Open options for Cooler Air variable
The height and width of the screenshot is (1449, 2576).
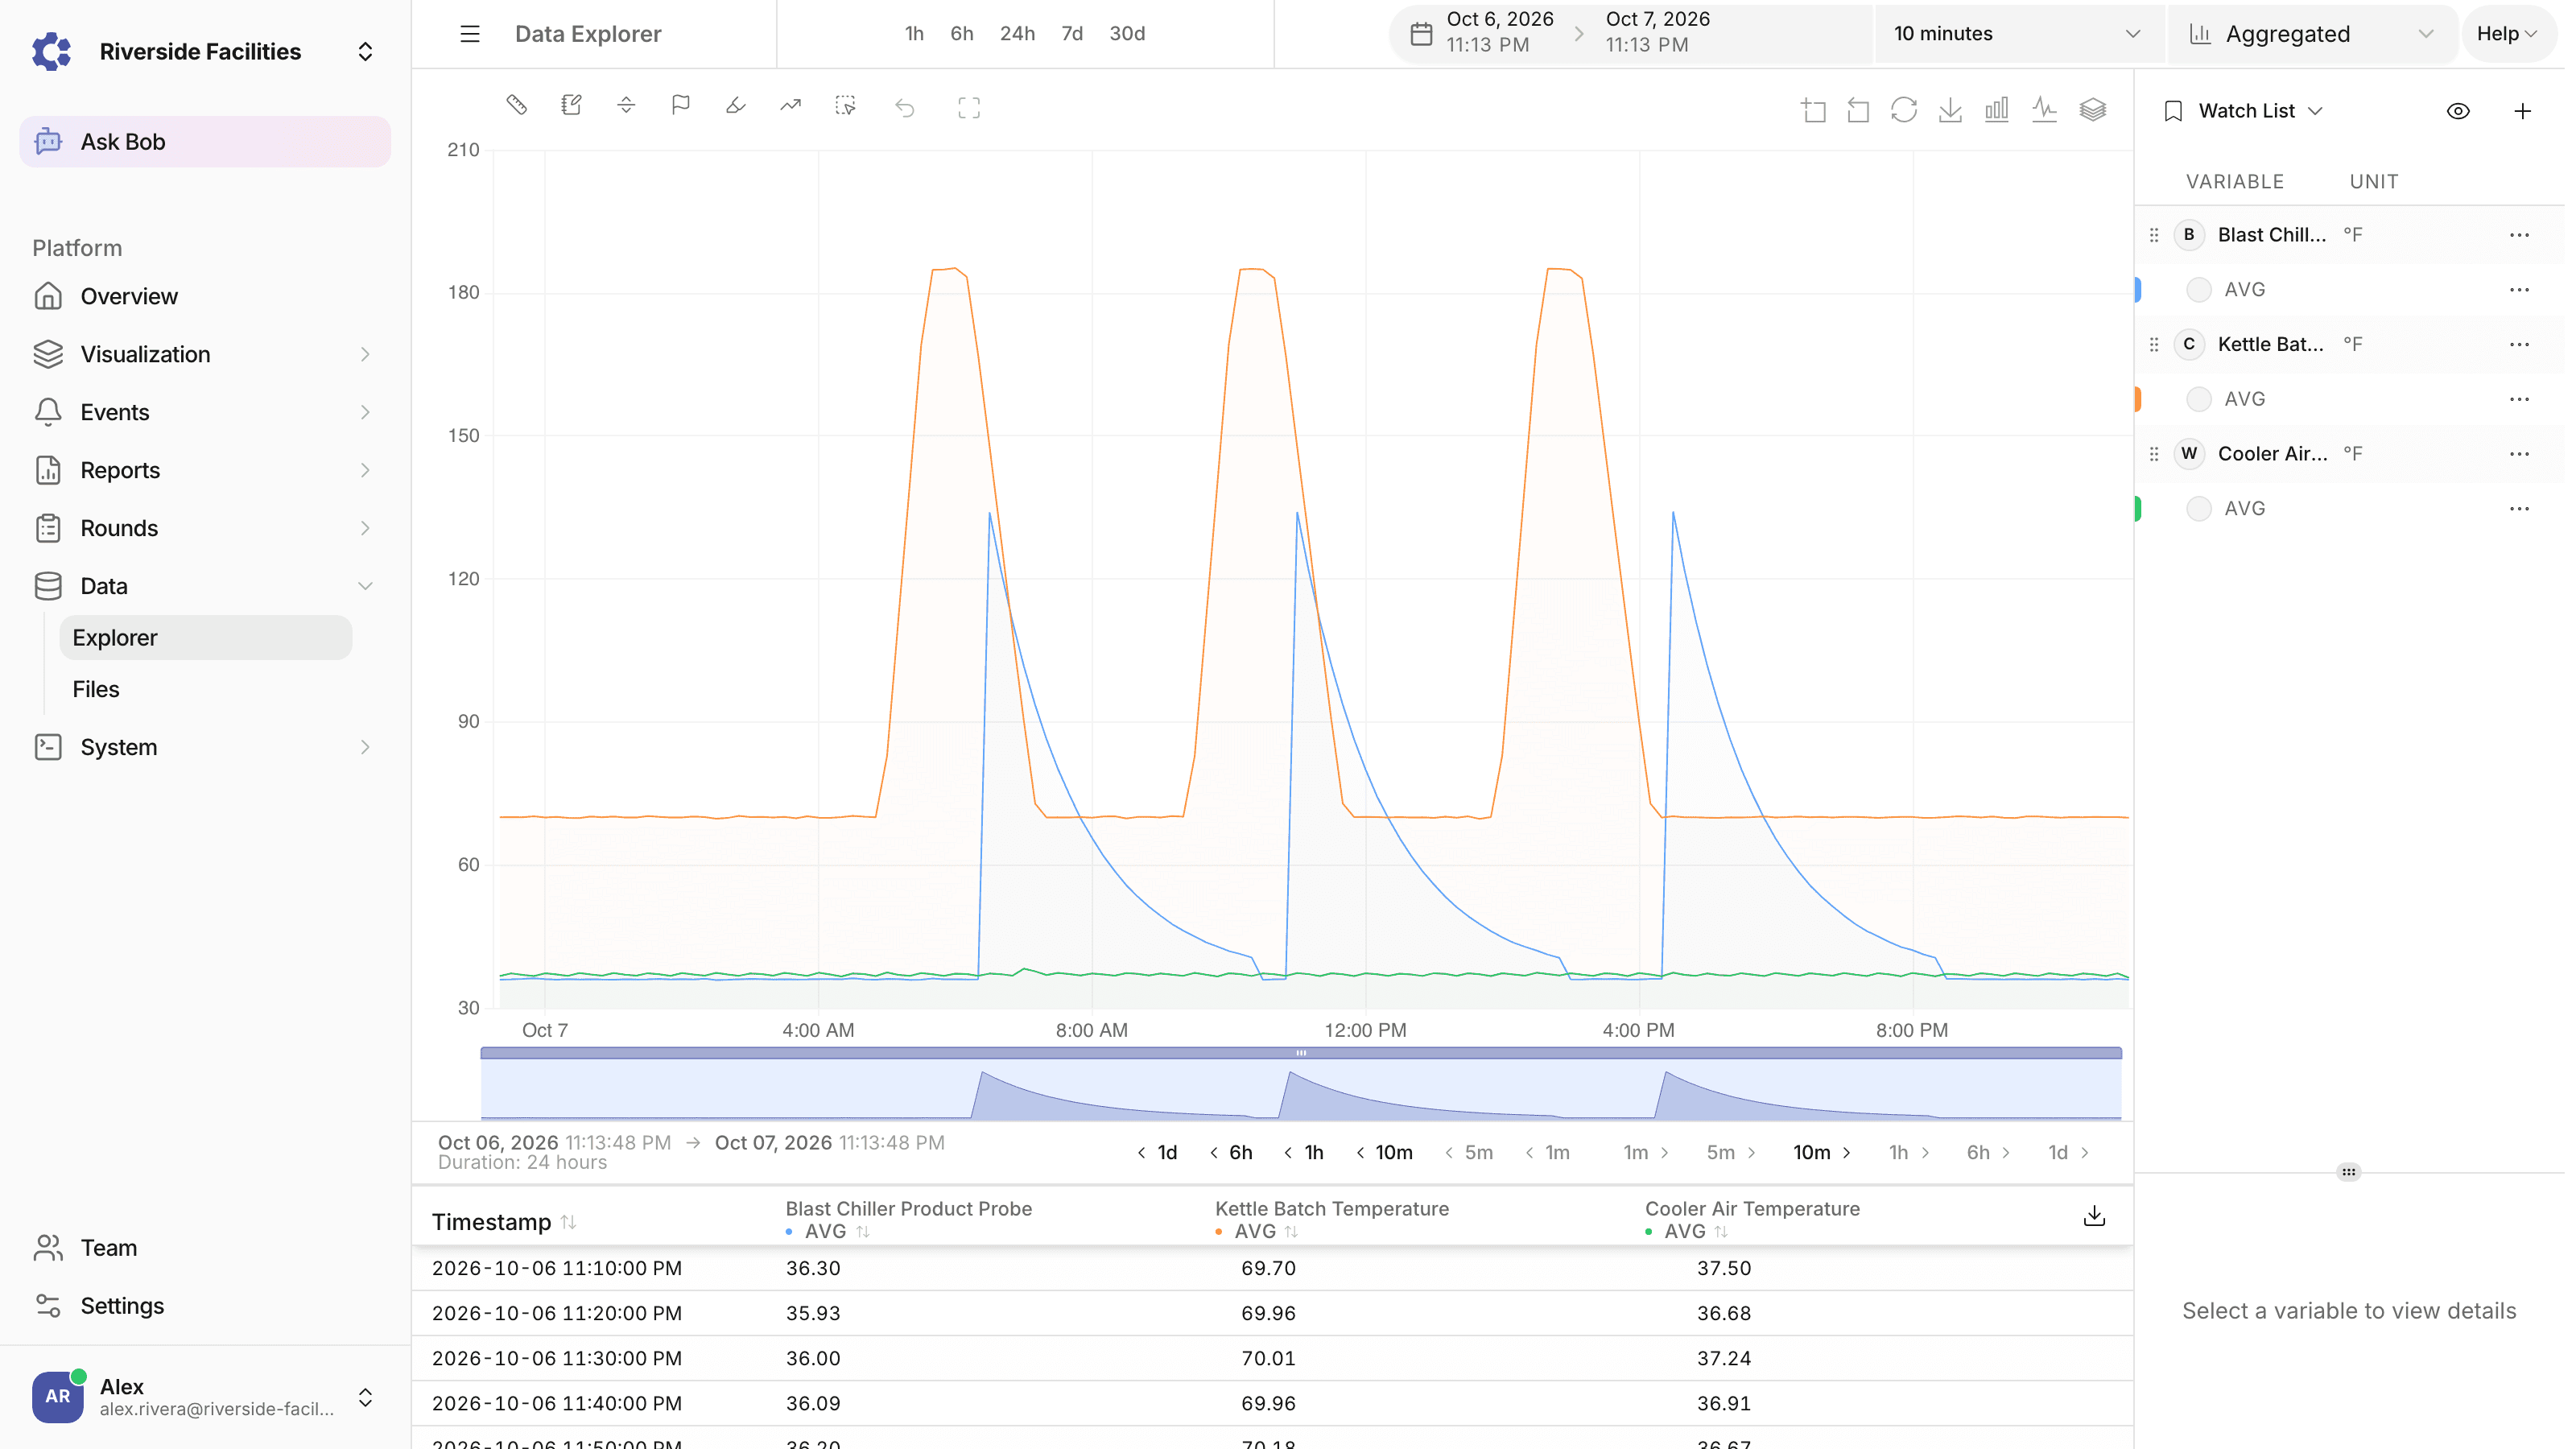(x=2519, y=454)
